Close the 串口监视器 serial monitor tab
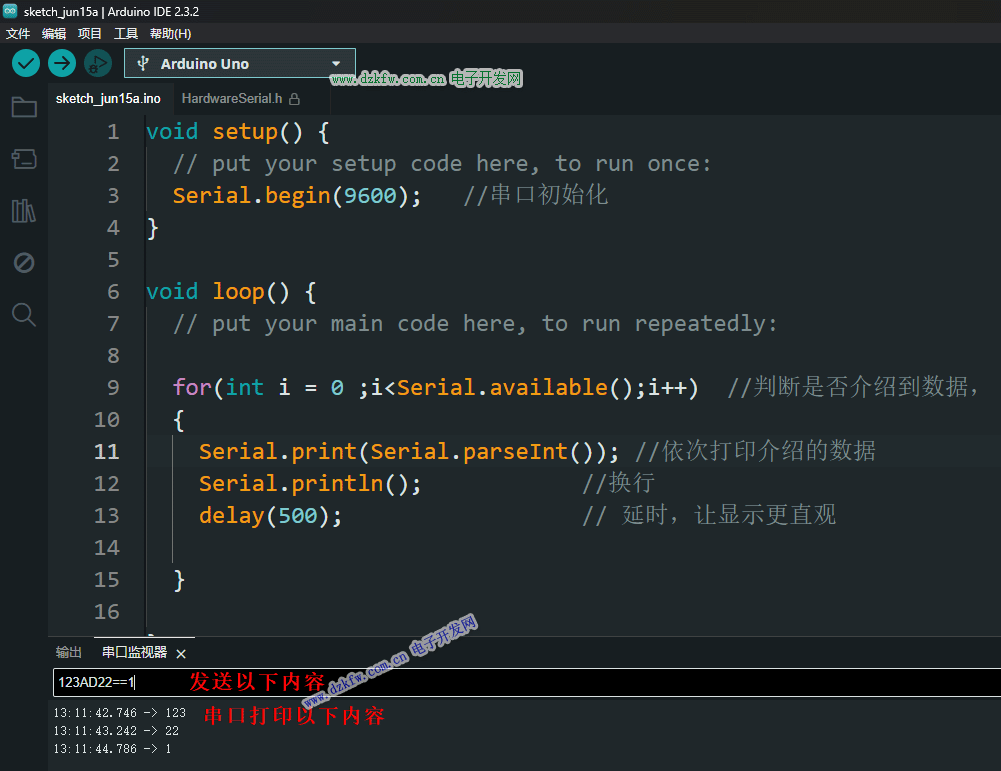 point(181,654)
